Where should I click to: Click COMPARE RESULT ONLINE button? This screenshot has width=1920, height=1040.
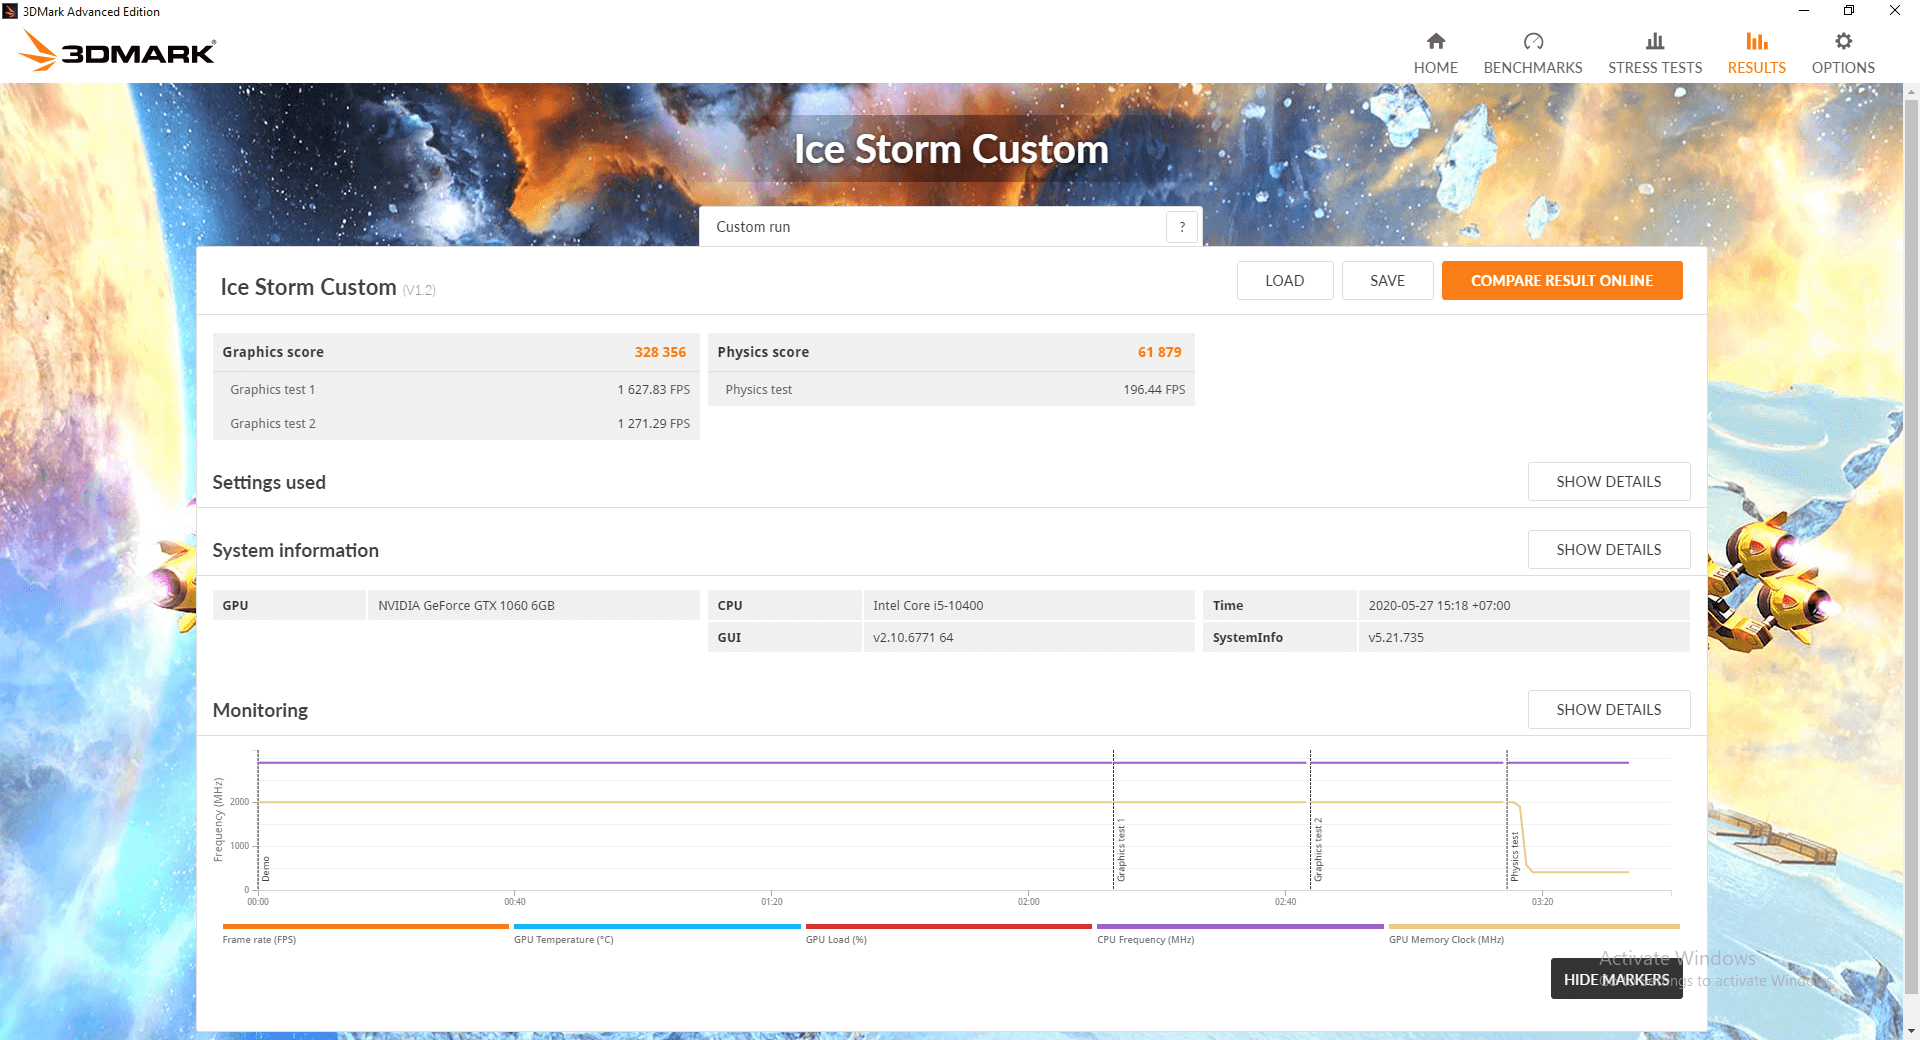point(1562,281)
